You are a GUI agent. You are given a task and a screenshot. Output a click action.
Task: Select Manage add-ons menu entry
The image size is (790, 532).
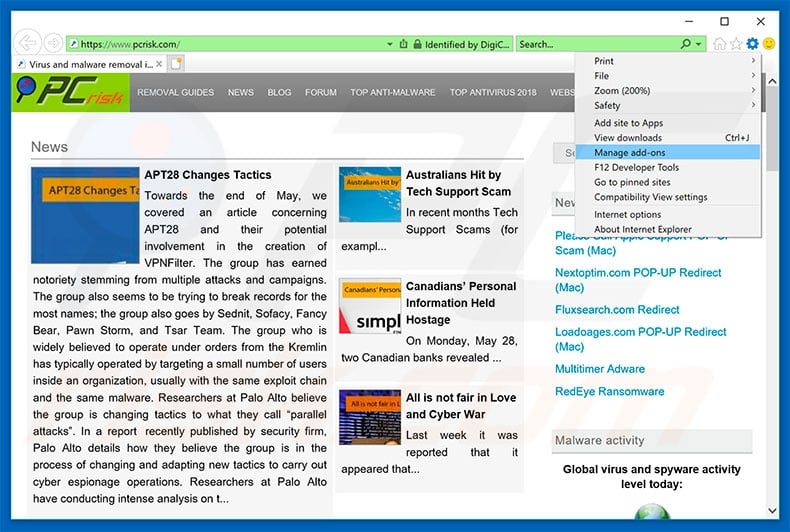668,152
